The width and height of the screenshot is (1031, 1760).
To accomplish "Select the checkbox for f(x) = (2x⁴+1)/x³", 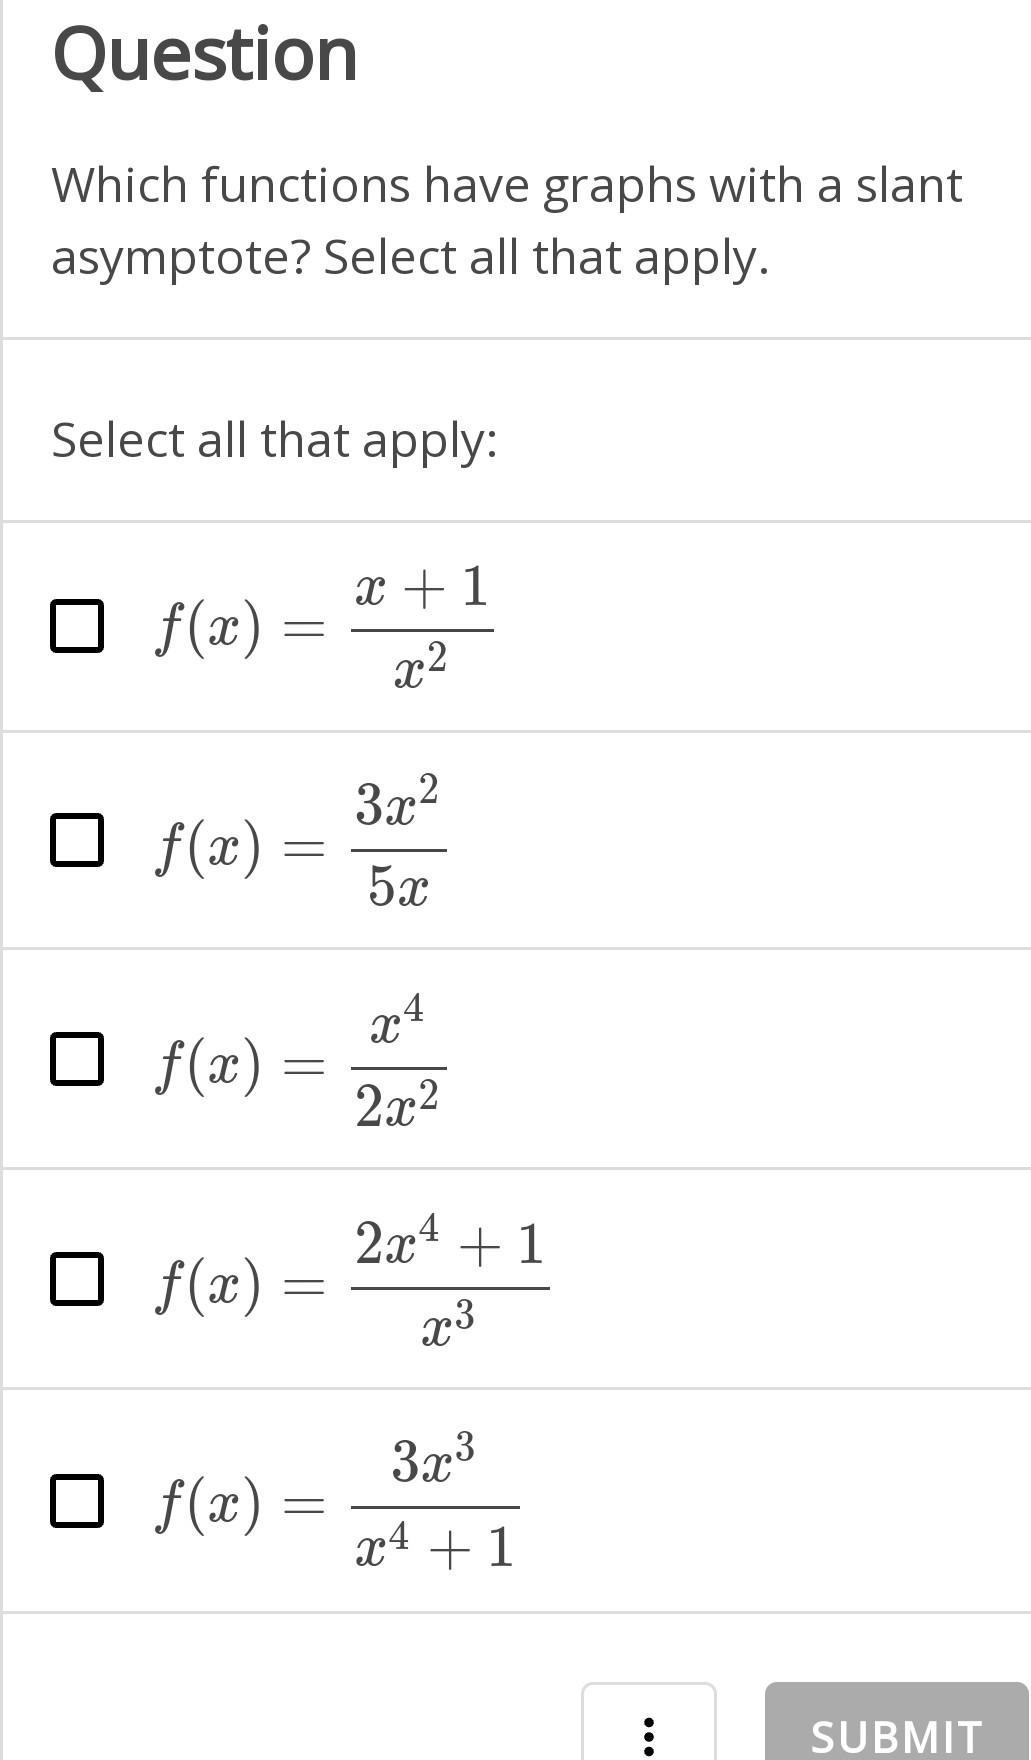I will click(x=78, y=1280).
